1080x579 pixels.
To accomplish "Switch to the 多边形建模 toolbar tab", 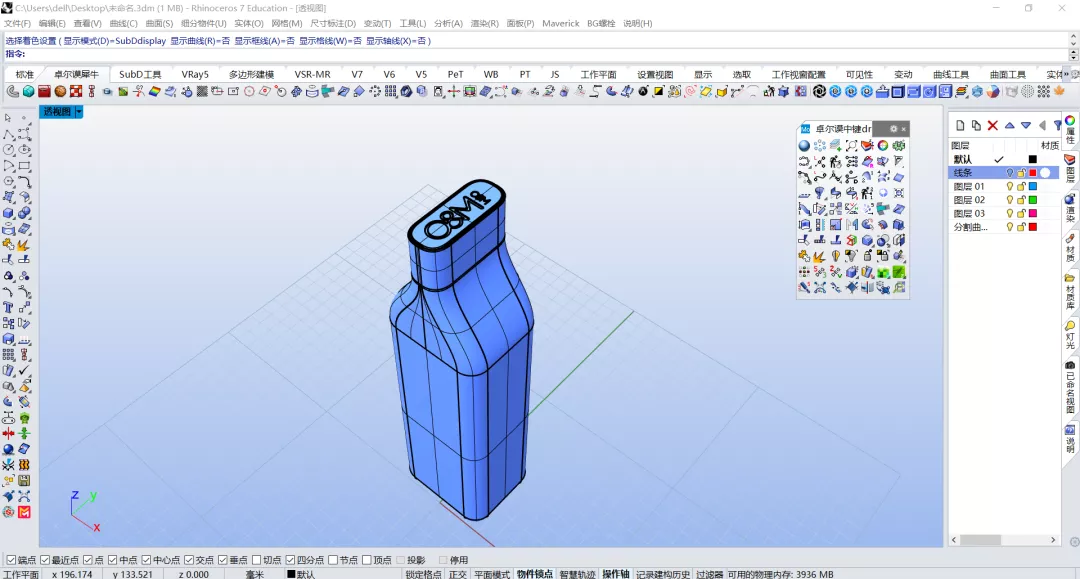I will (251, 74).
